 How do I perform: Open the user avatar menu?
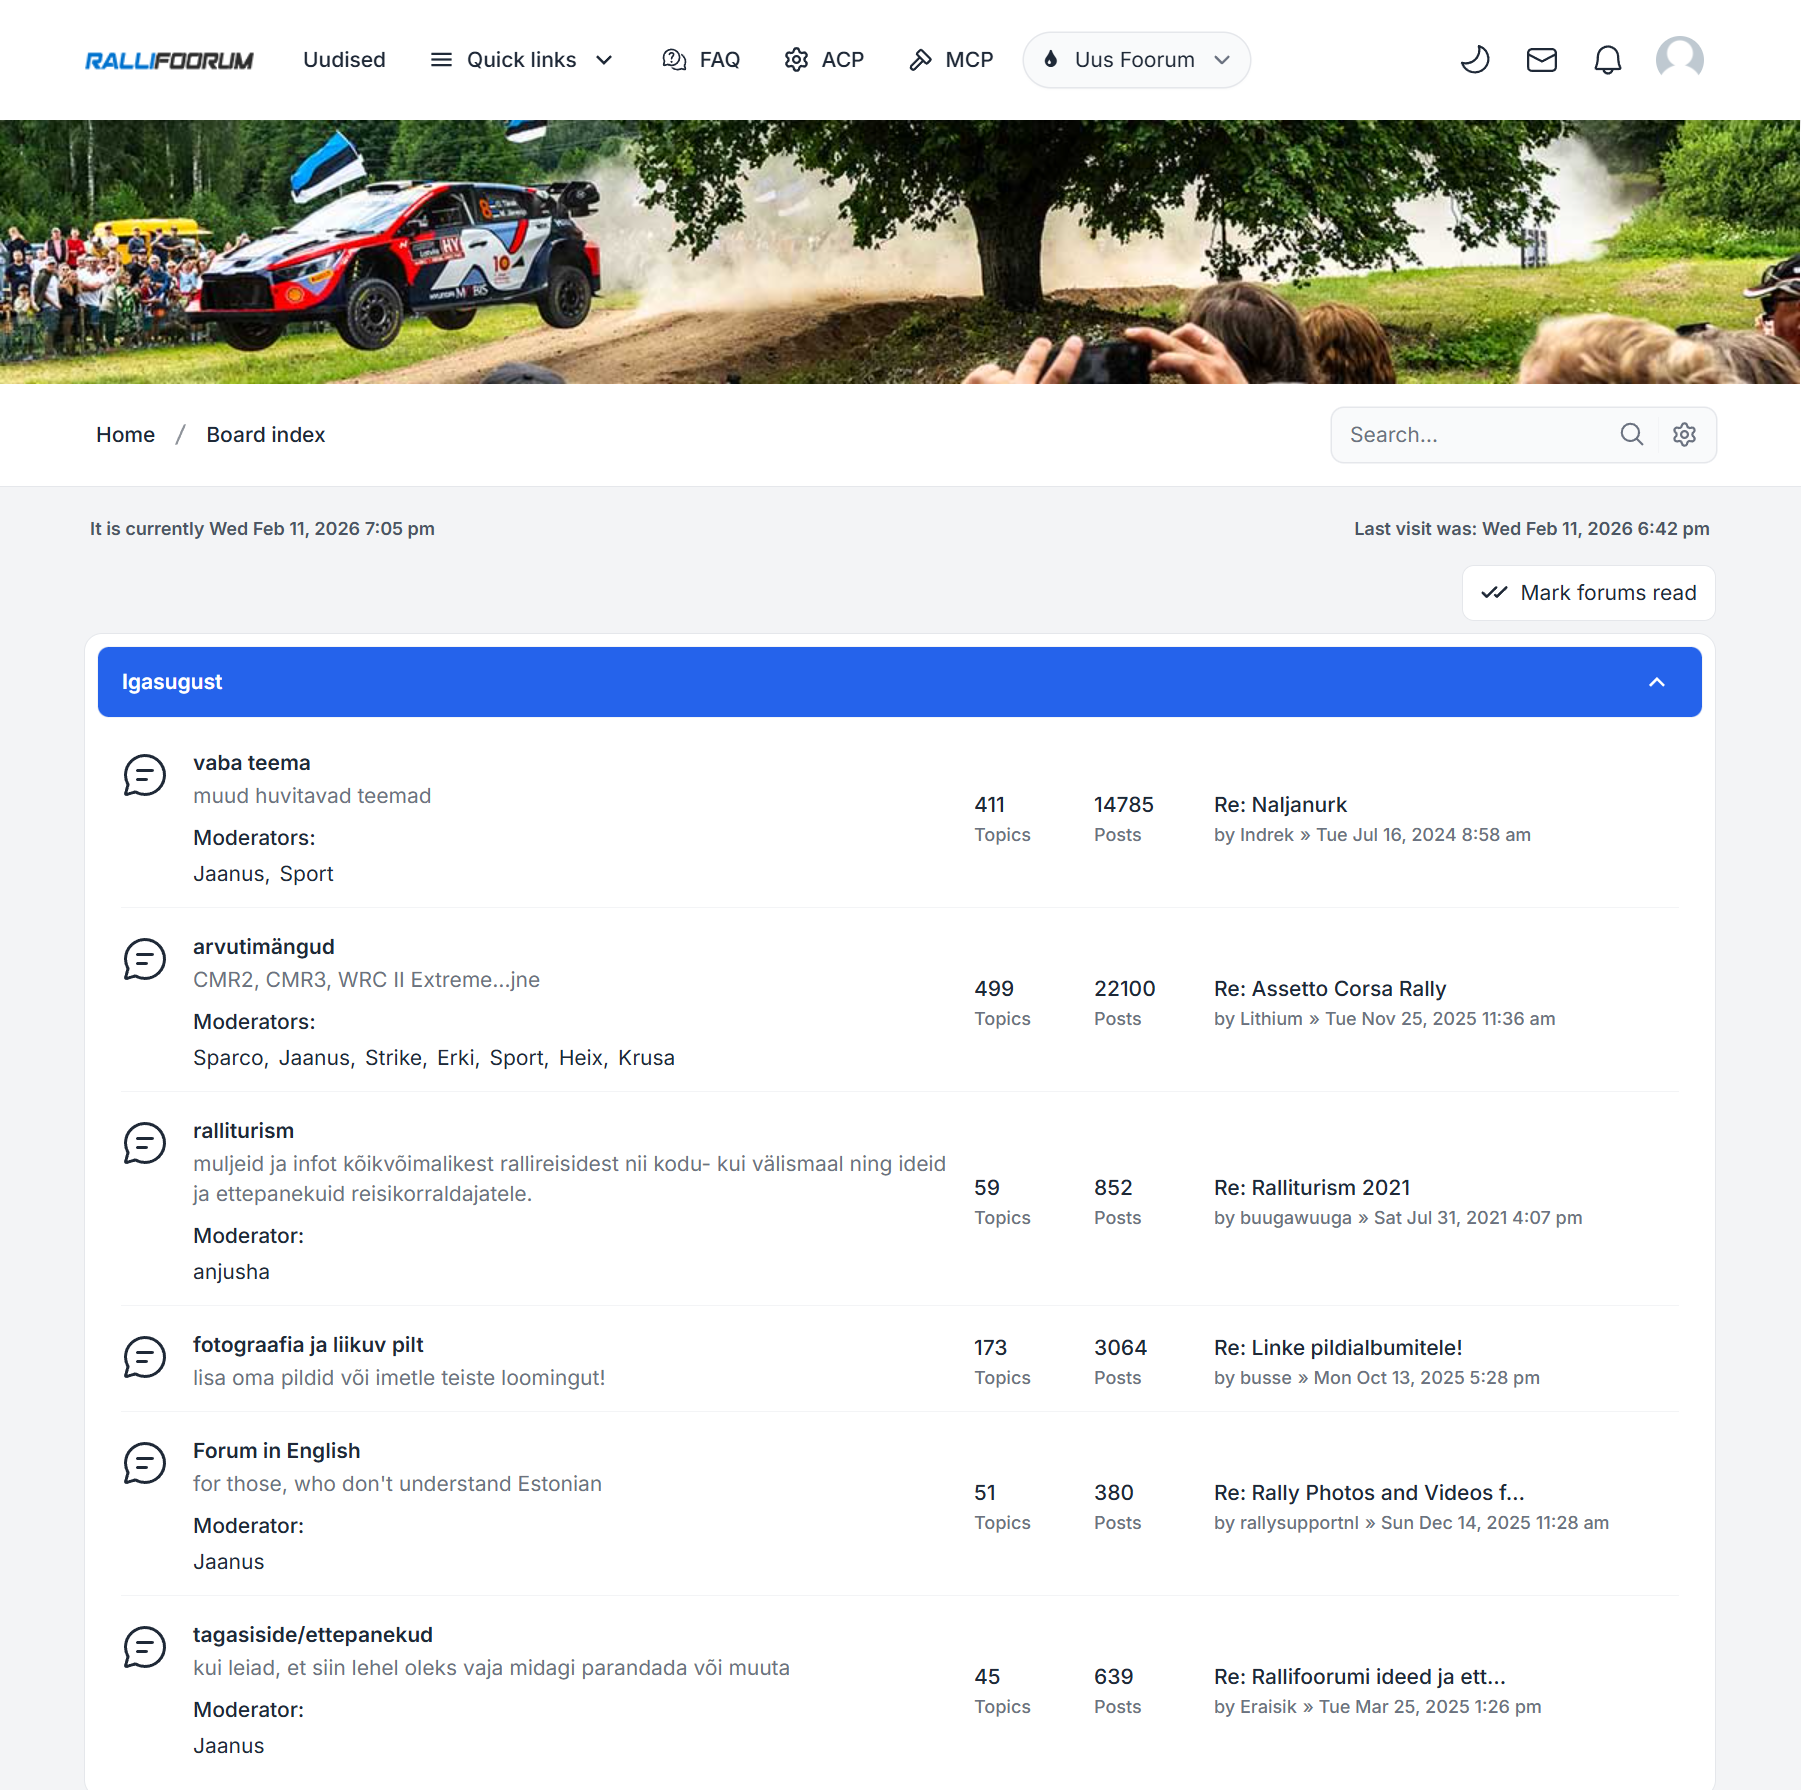point(1679,60)
